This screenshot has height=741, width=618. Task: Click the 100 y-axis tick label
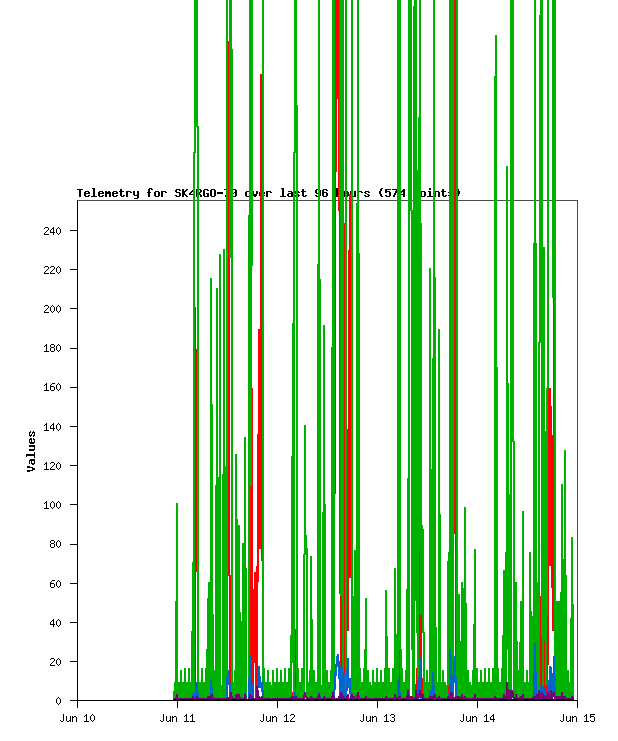(53, 505)
